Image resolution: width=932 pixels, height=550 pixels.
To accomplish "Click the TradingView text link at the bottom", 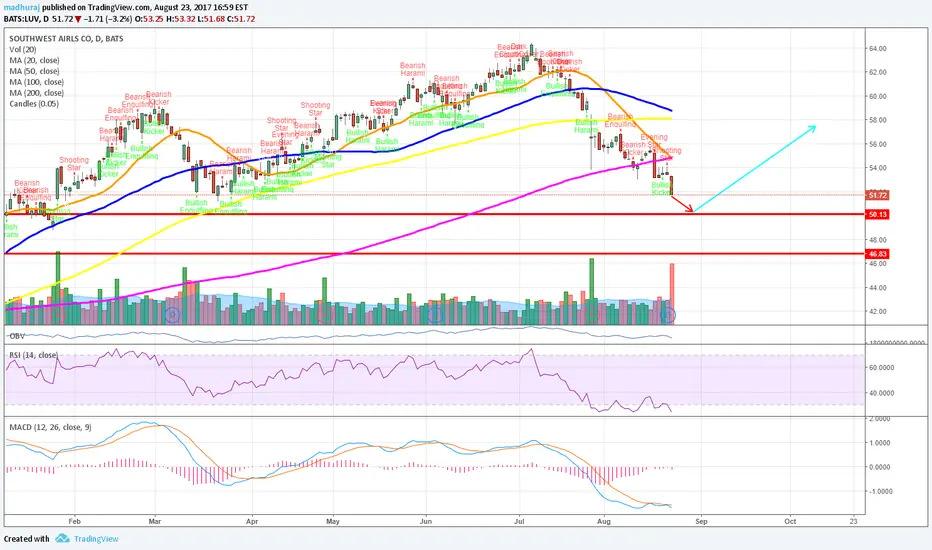I will 96,539.
